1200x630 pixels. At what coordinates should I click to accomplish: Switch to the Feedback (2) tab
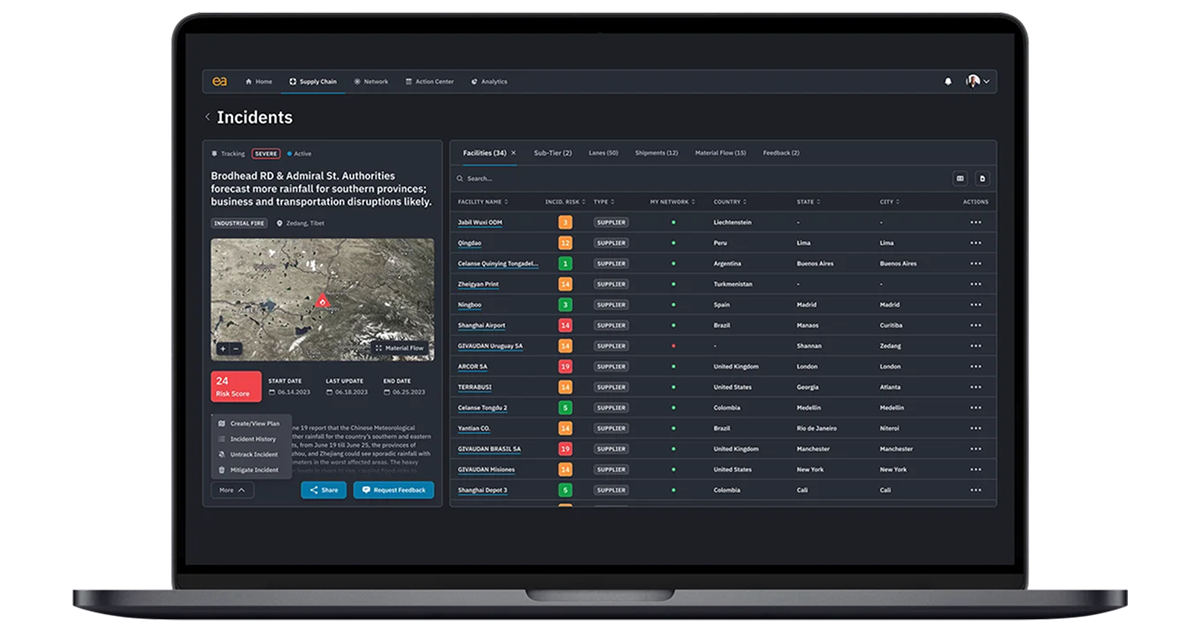click(x=781, y=153)
